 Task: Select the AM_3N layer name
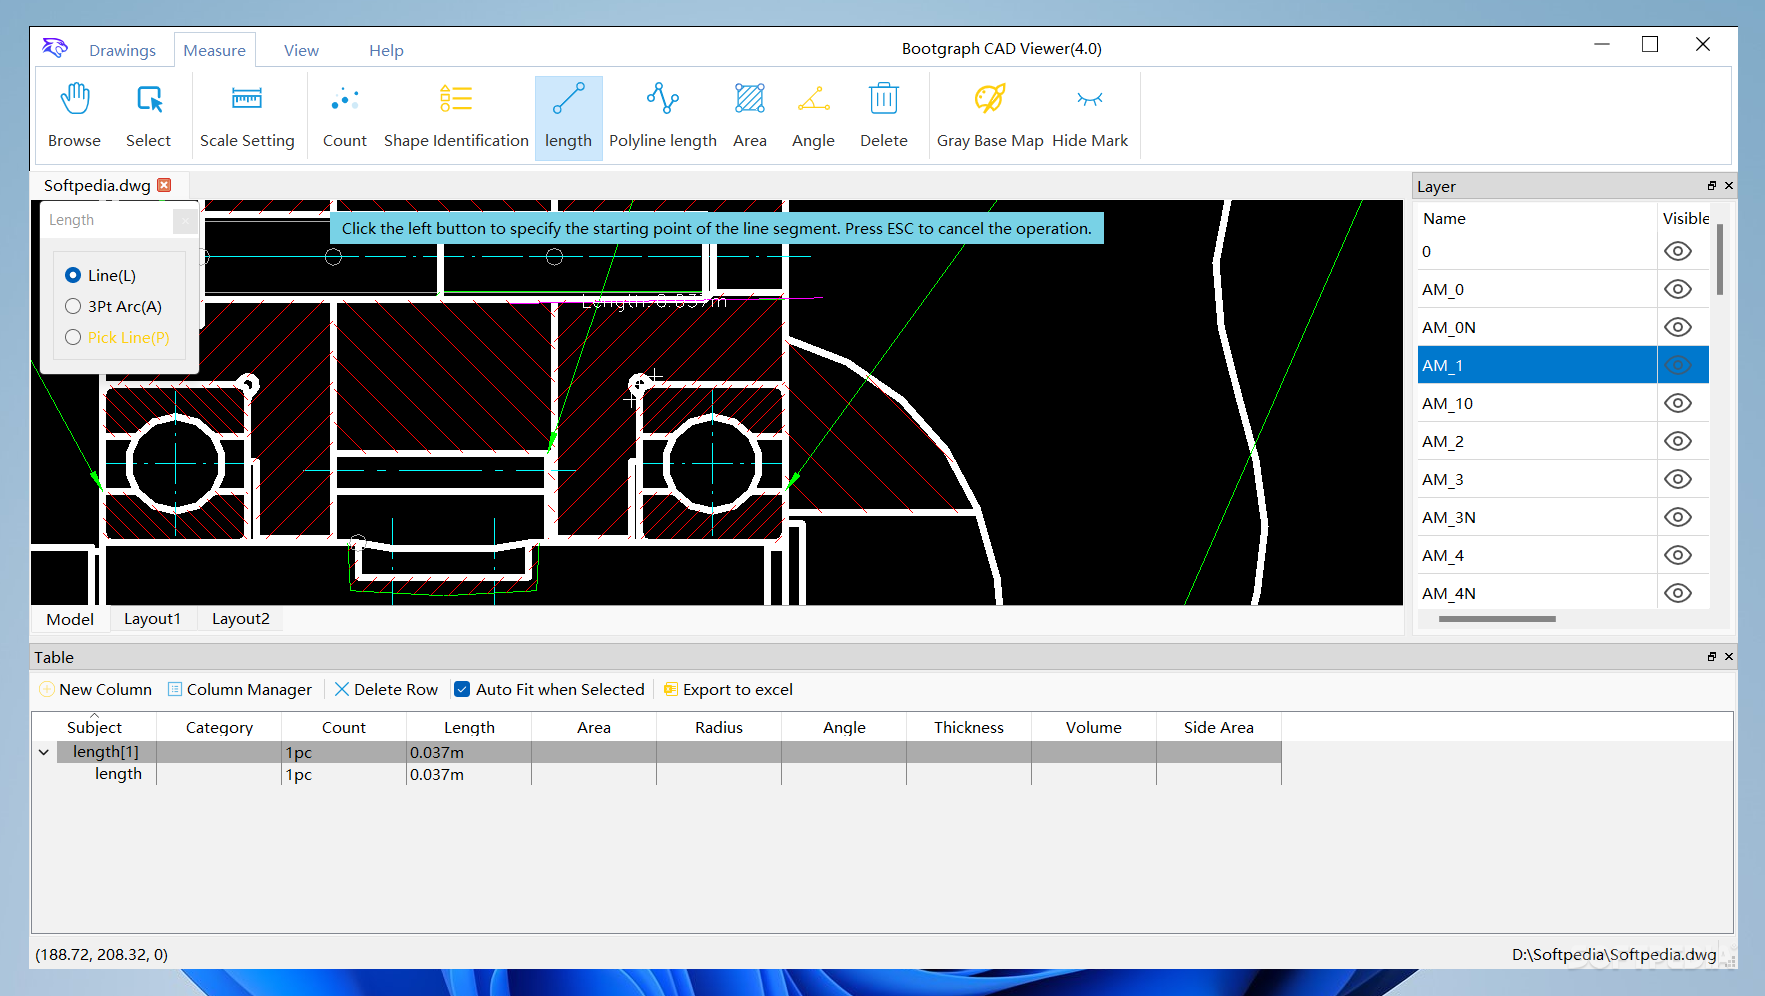[1449, 517]
